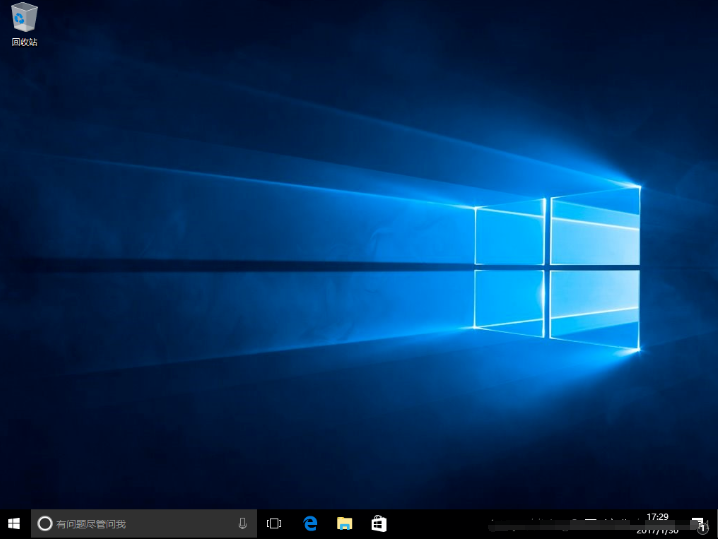
Task: Launch Microsoft Edge from the taskbar
Action: pos(310,523)
